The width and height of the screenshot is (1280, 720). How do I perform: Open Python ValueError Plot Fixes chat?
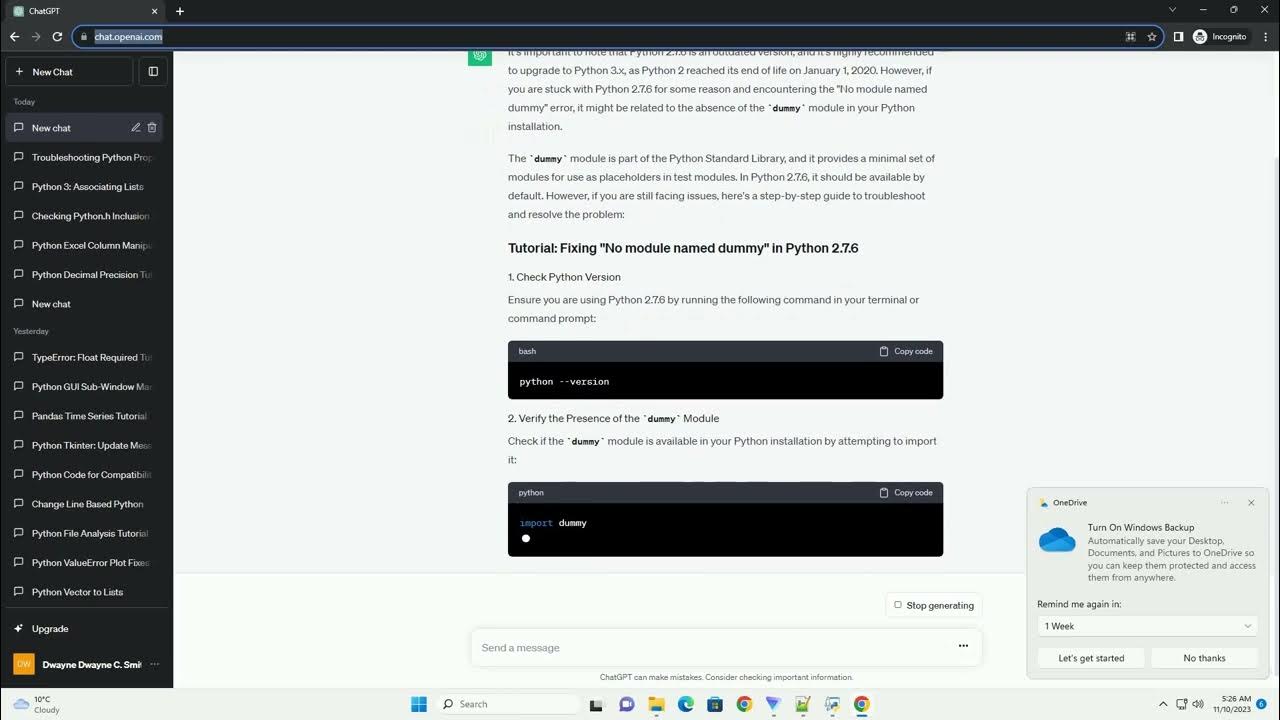click(84, 563)
